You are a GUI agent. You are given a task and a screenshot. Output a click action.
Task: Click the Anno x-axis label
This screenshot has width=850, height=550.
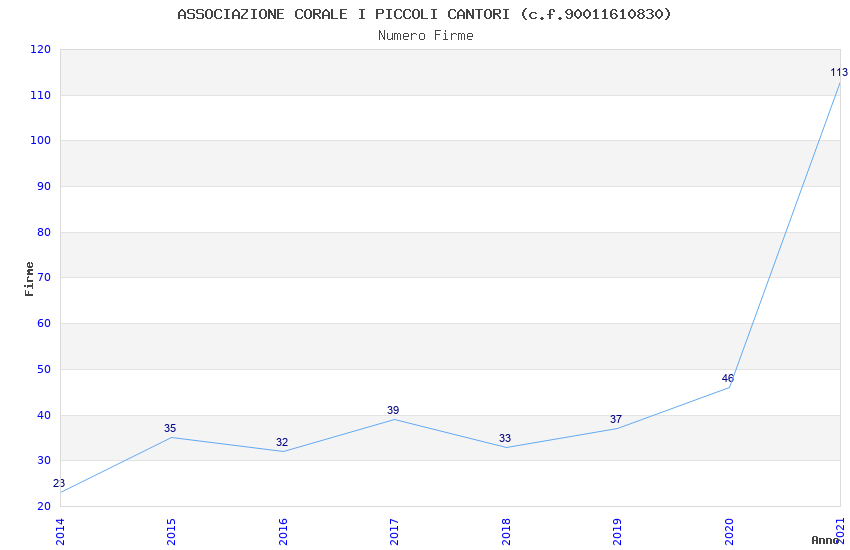coord(825,540)
